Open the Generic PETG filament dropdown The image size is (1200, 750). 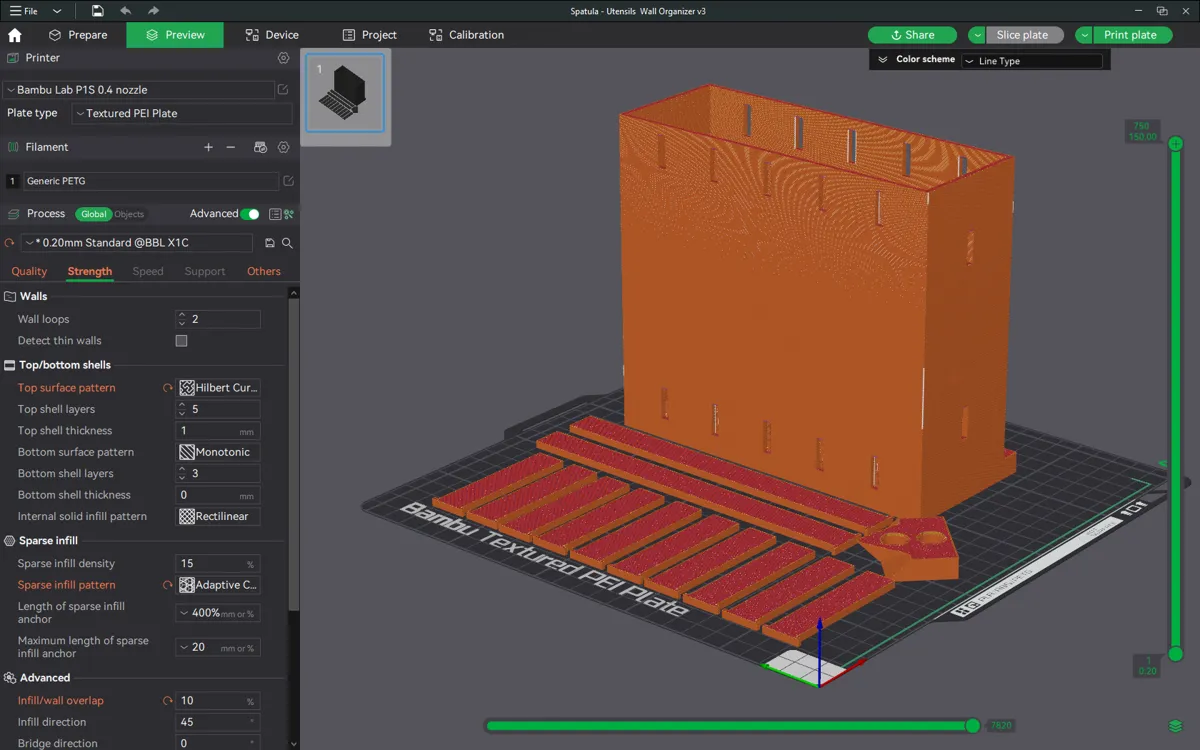point(150,181)
